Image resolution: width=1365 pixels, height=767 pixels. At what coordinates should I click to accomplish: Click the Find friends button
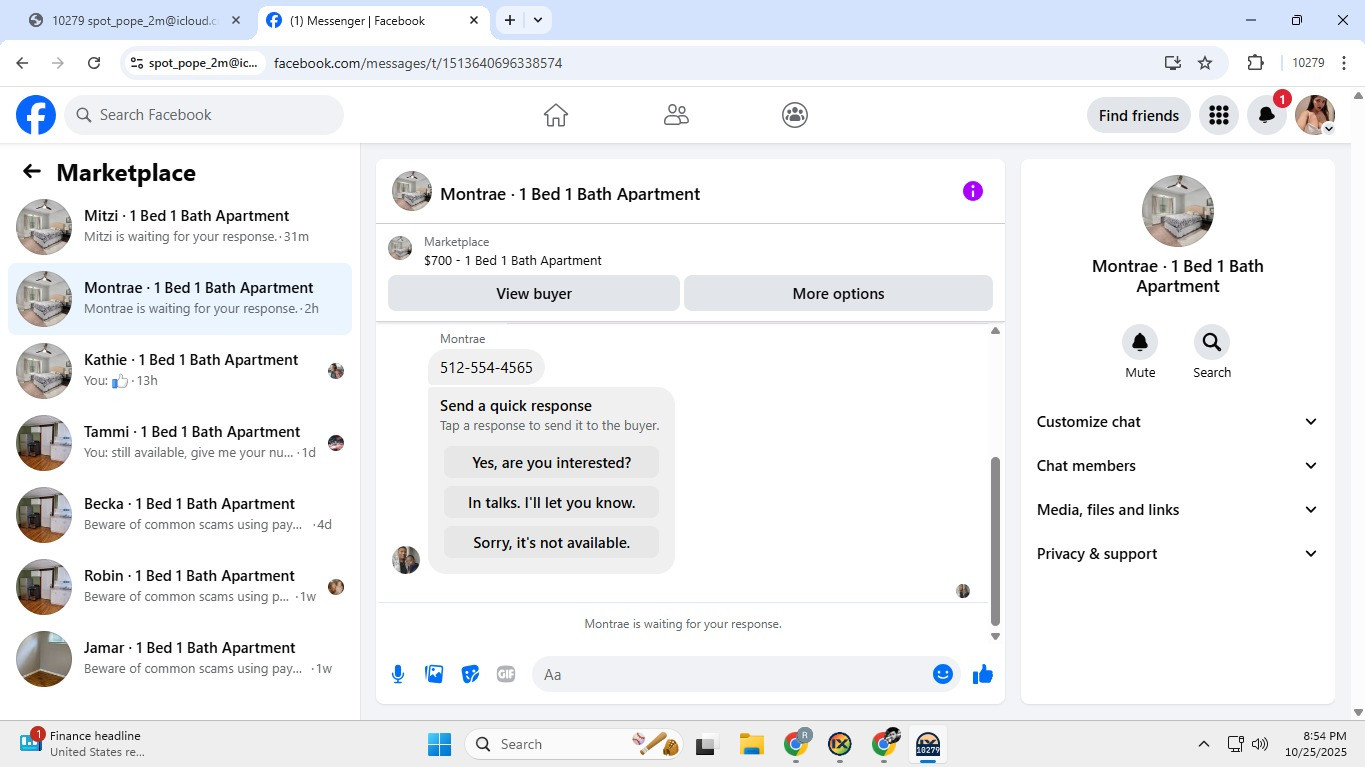pyautogui.click(x=1139, y=115)
